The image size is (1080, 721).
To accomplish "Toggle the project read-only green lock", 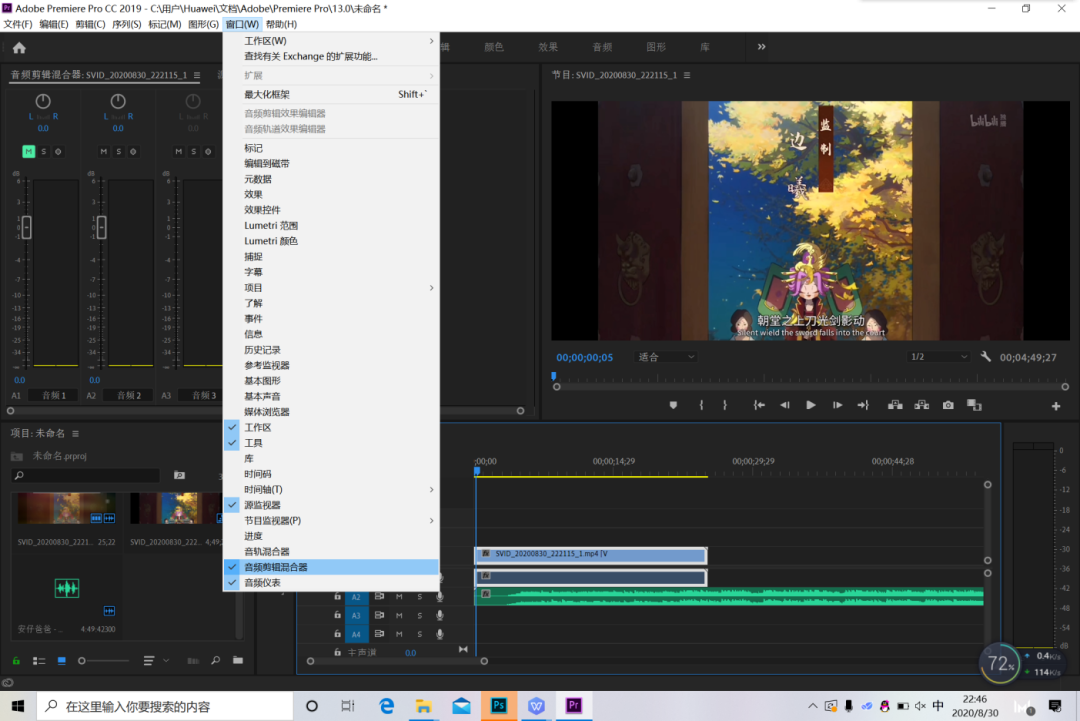I will (16, 660).
